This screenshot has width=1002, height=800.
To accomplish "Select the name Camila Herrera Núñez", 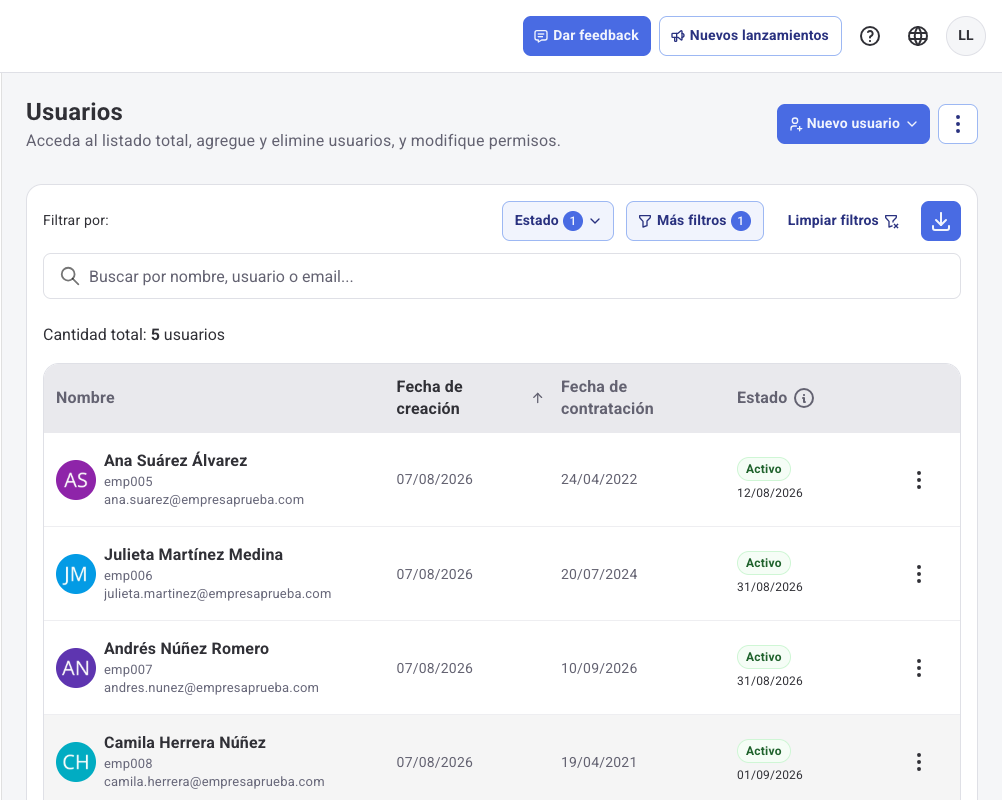I will [185, 742].
